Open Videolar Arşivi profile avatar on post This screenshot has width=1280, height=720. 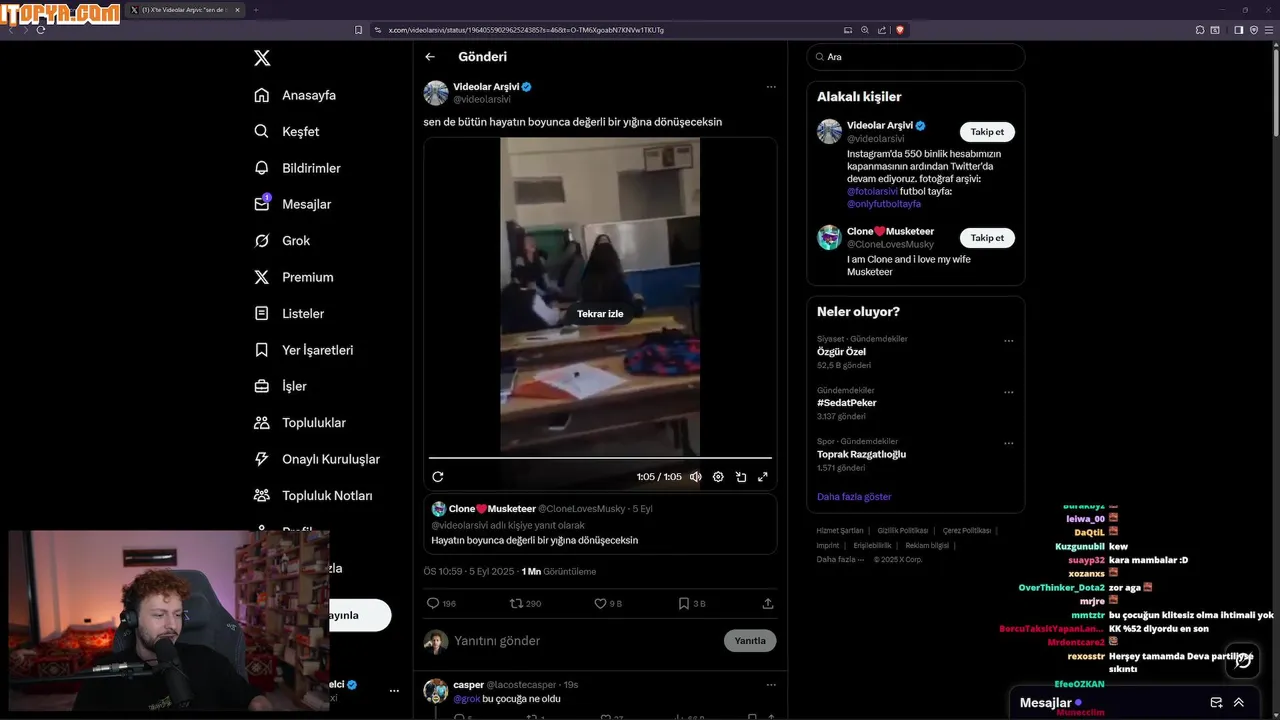click(x=436, y=93)
